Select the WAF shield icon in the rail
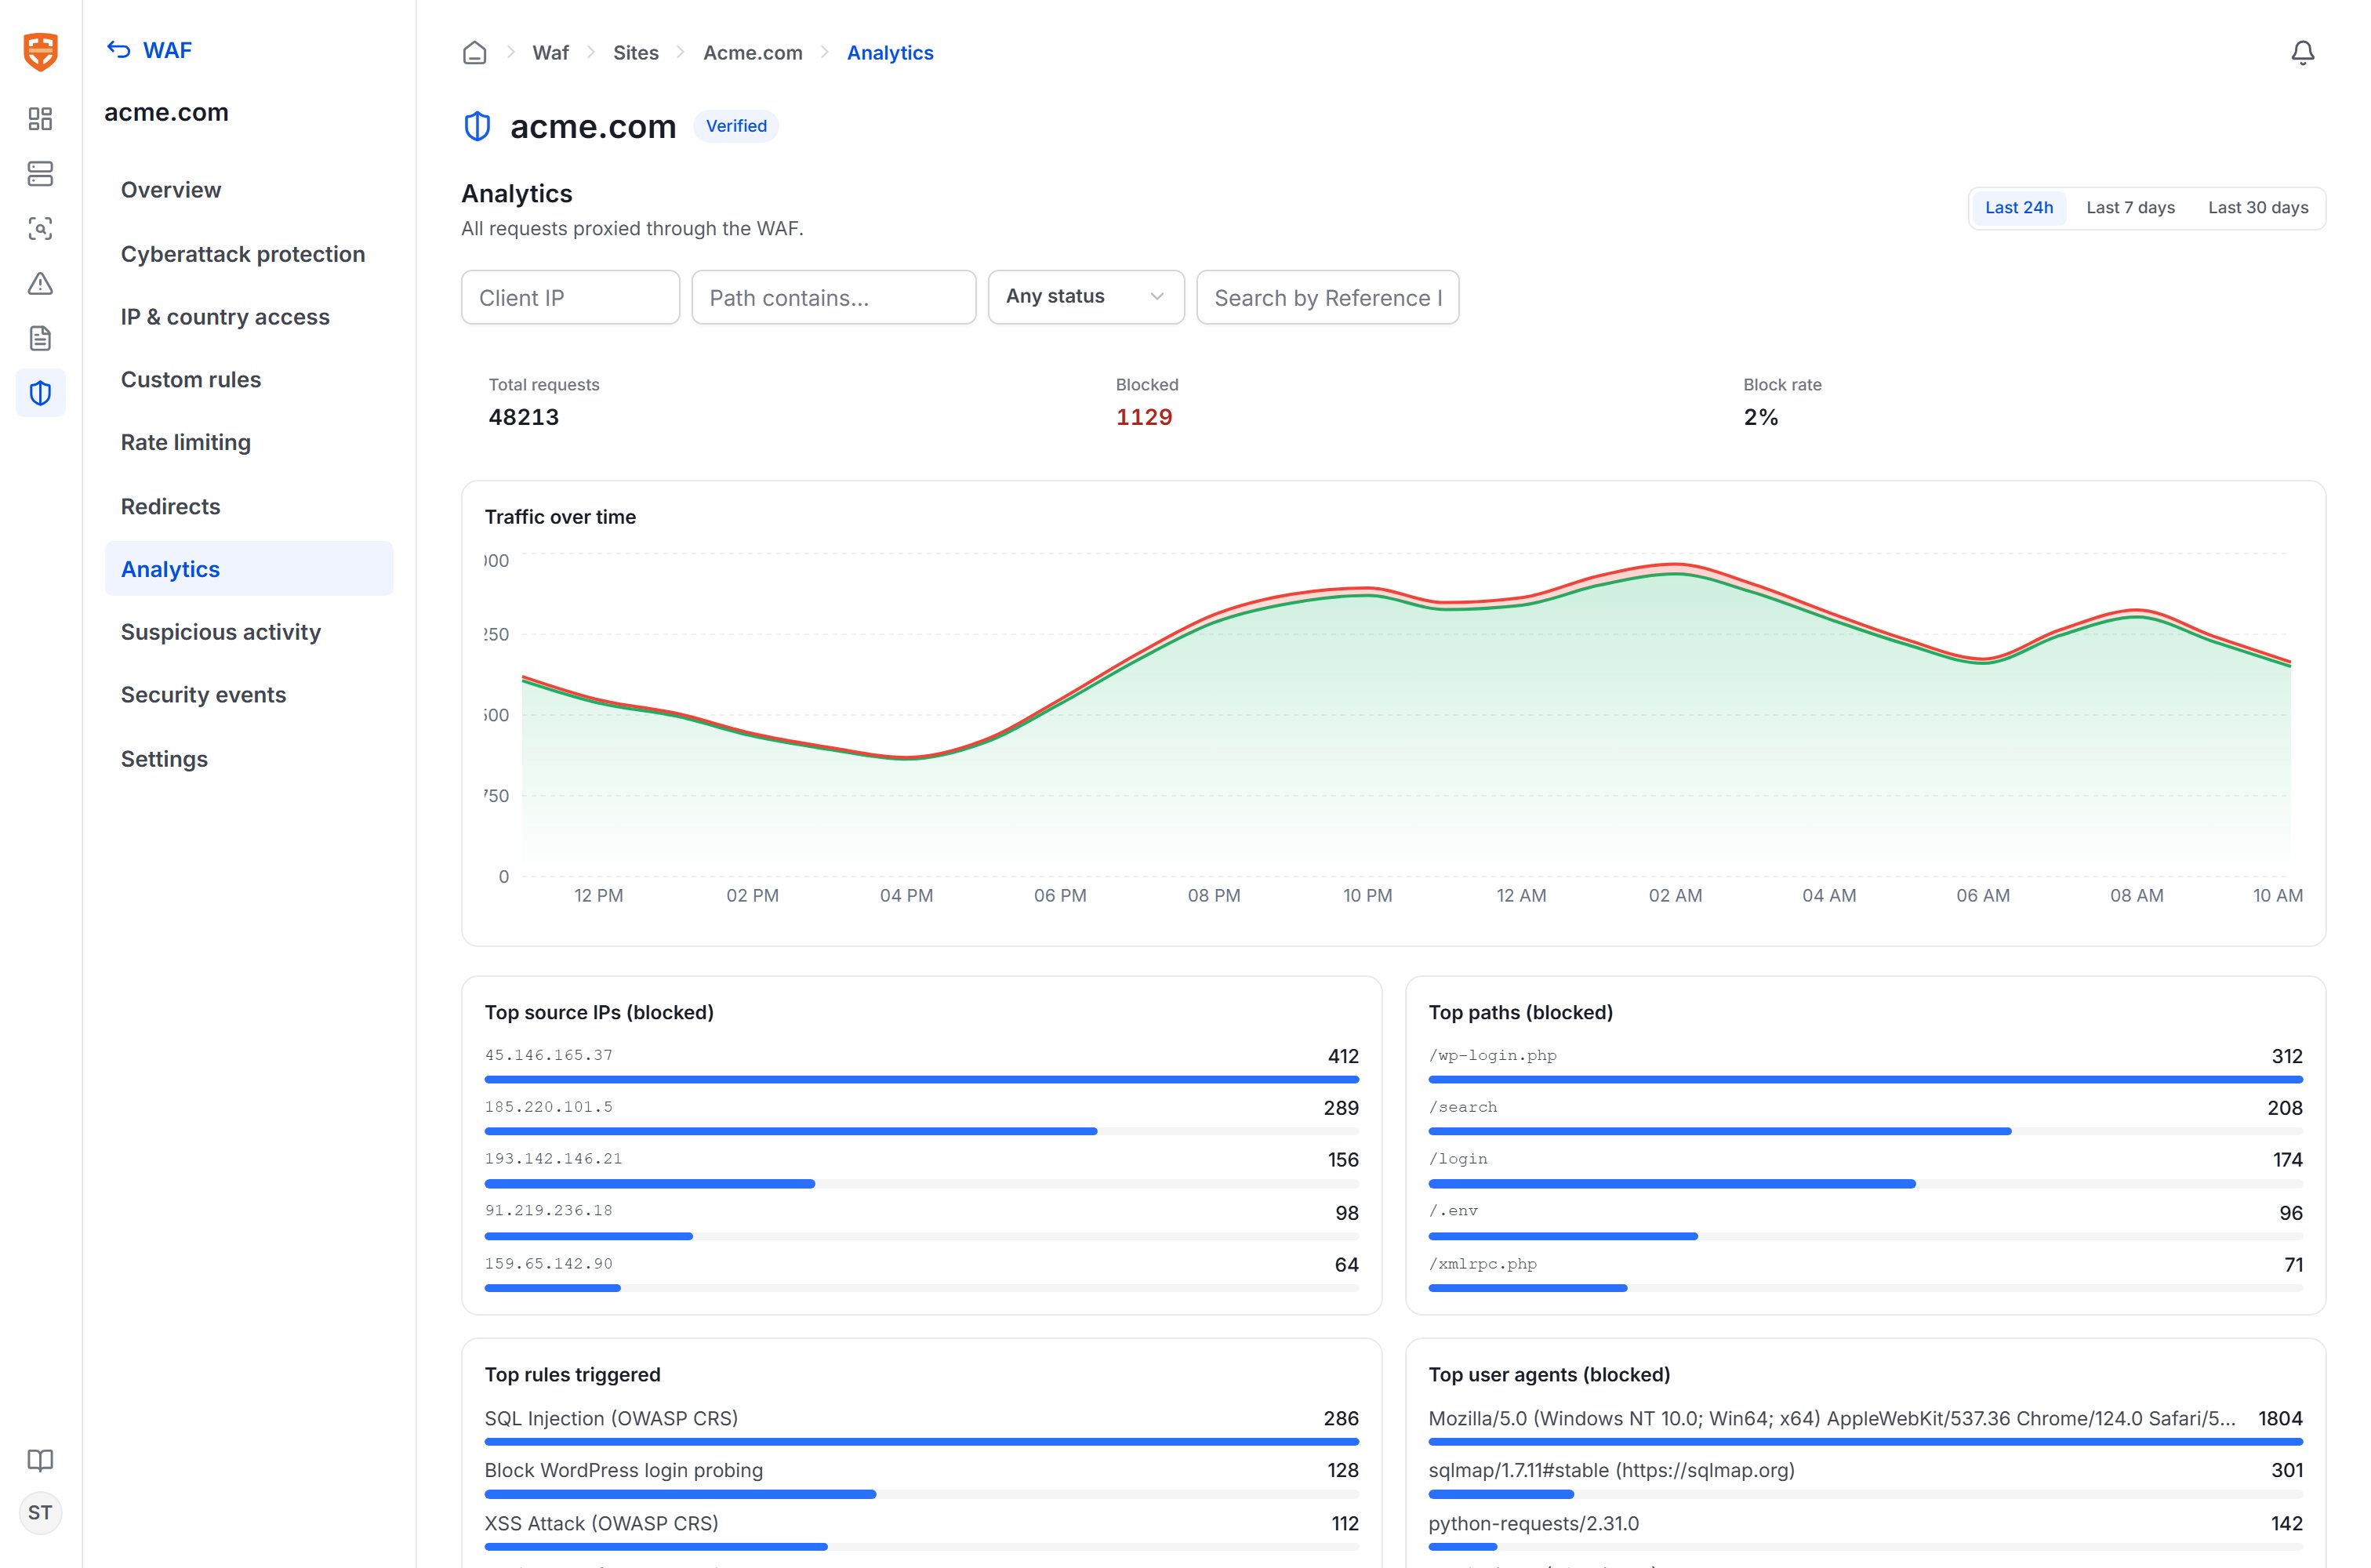 40,393
